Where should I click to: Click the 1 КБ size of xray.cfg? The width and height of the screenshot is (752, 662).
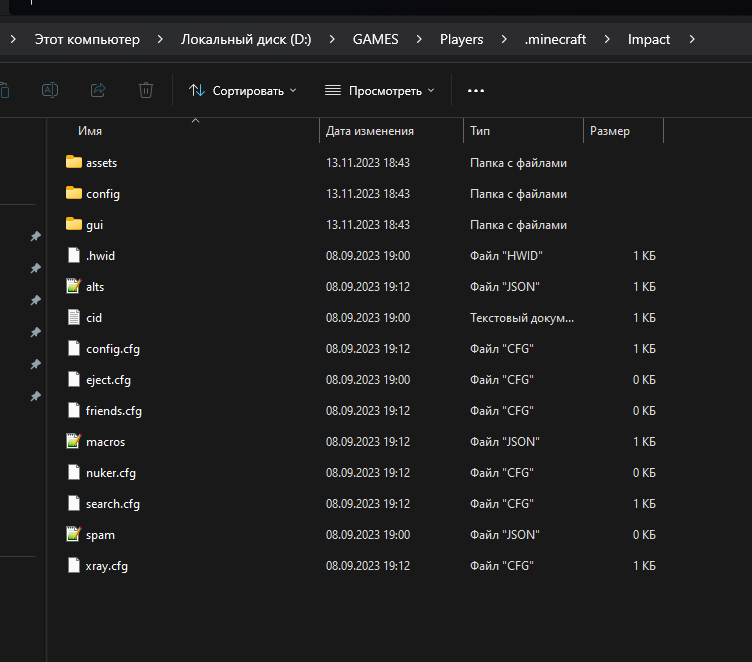coord(644,566)
